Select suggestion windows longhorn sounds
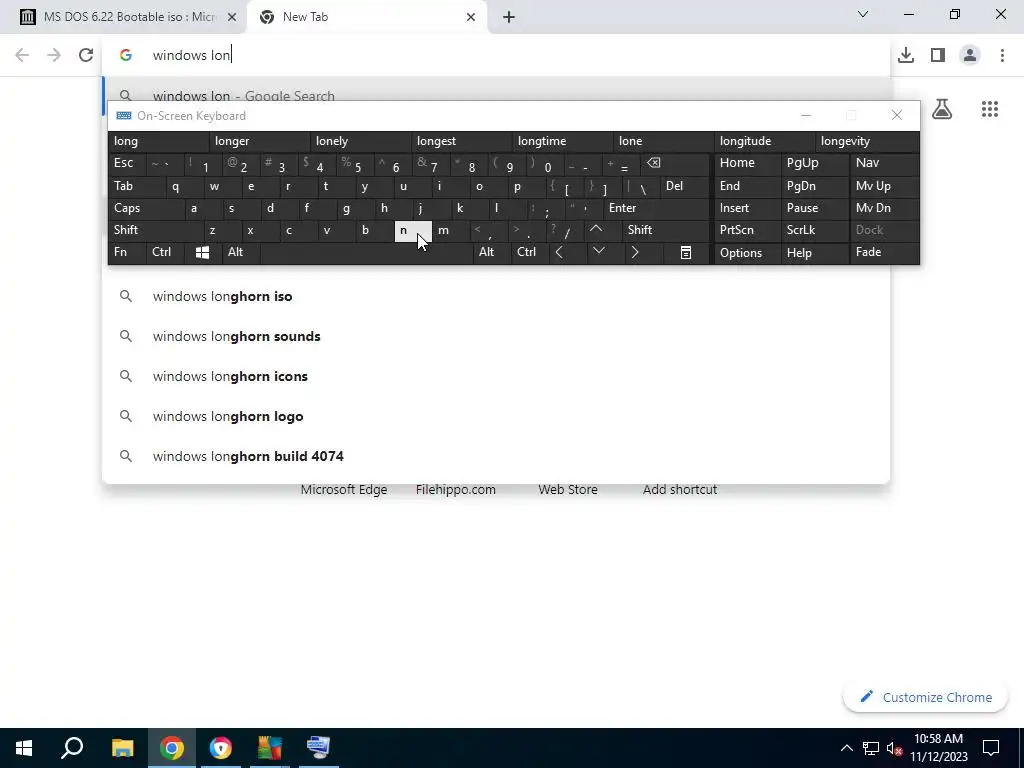 click(496, 336)
